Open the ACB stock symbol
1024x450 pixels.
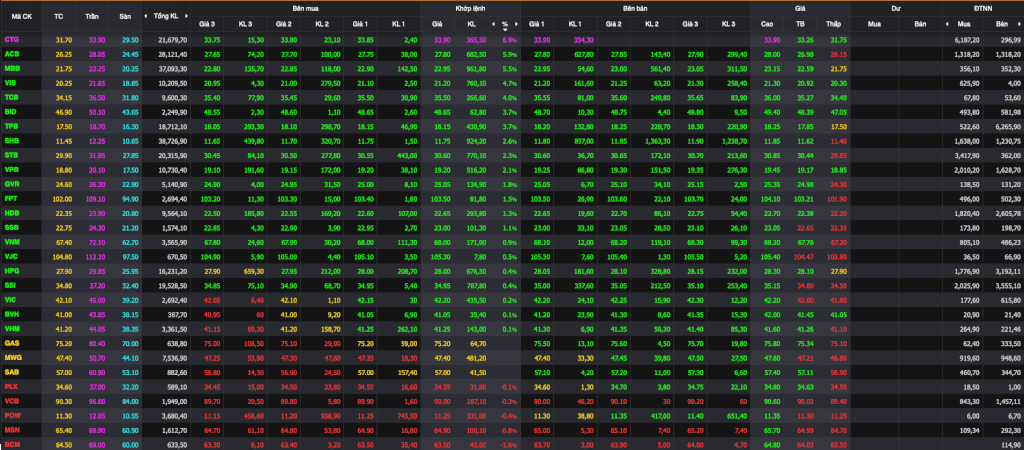coord(10,54)
